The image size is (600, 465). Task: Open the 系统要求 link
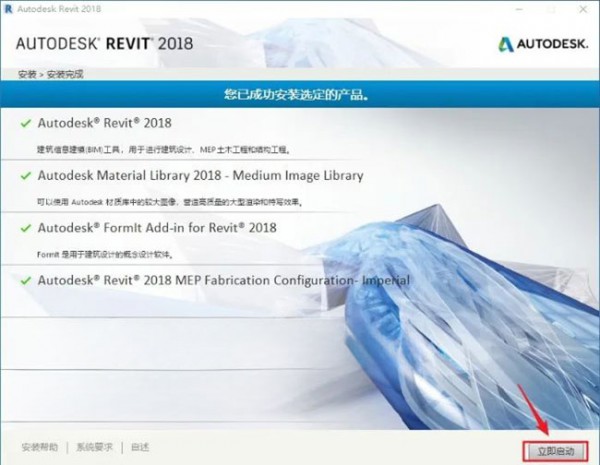click(x=95, y=447)
